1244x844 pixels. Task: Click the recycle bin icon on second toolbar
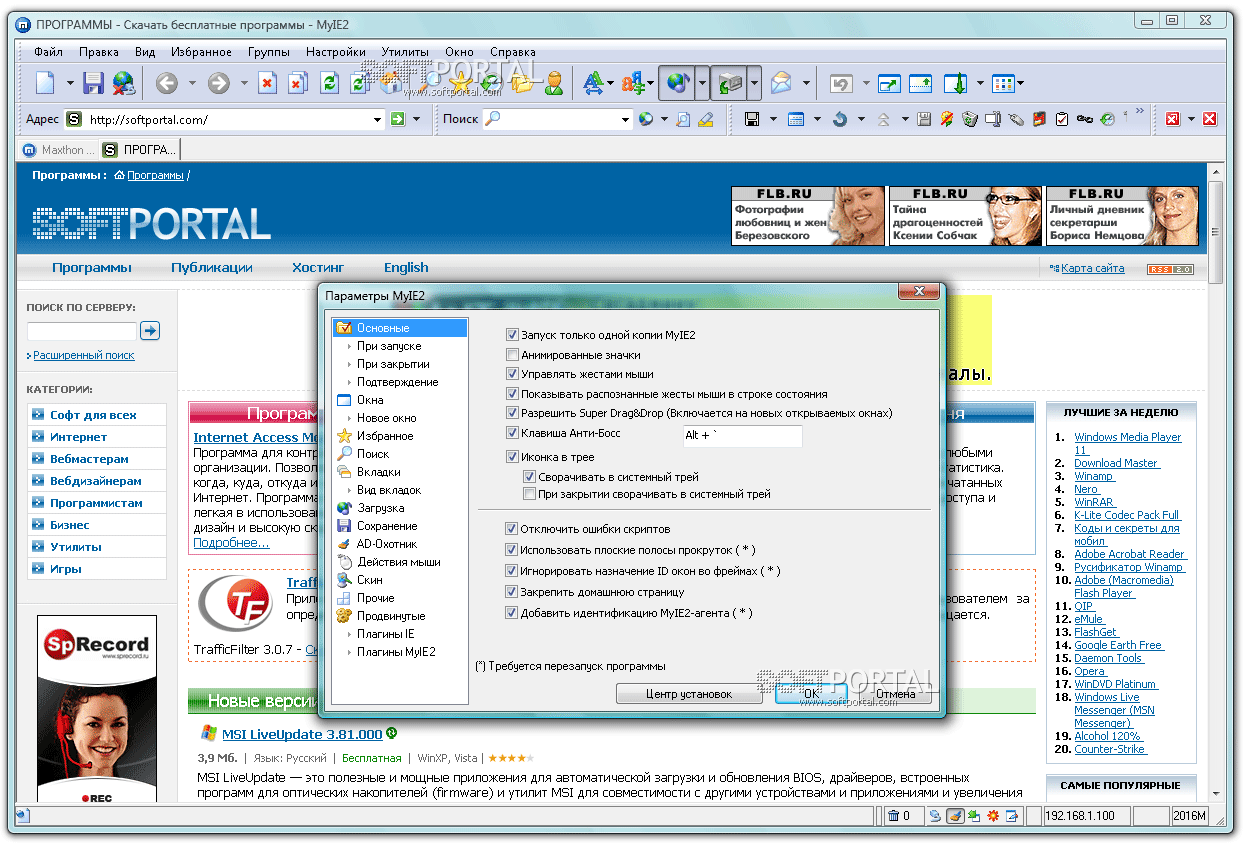pos(970,119)
